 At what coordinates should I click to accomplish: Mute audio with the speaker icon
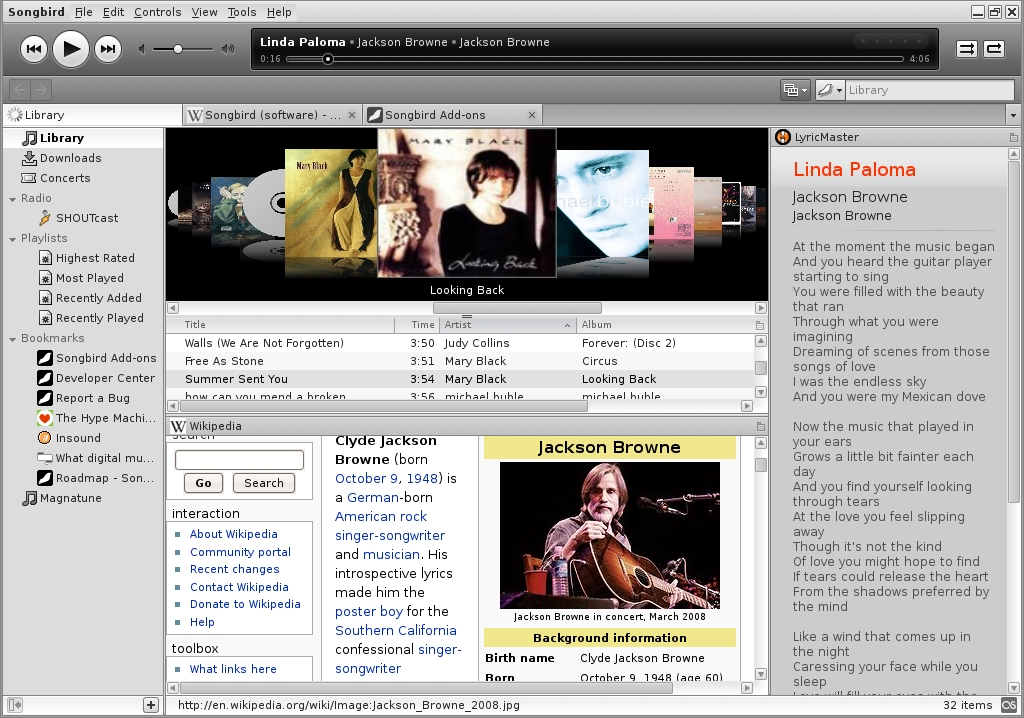(142, 48)
